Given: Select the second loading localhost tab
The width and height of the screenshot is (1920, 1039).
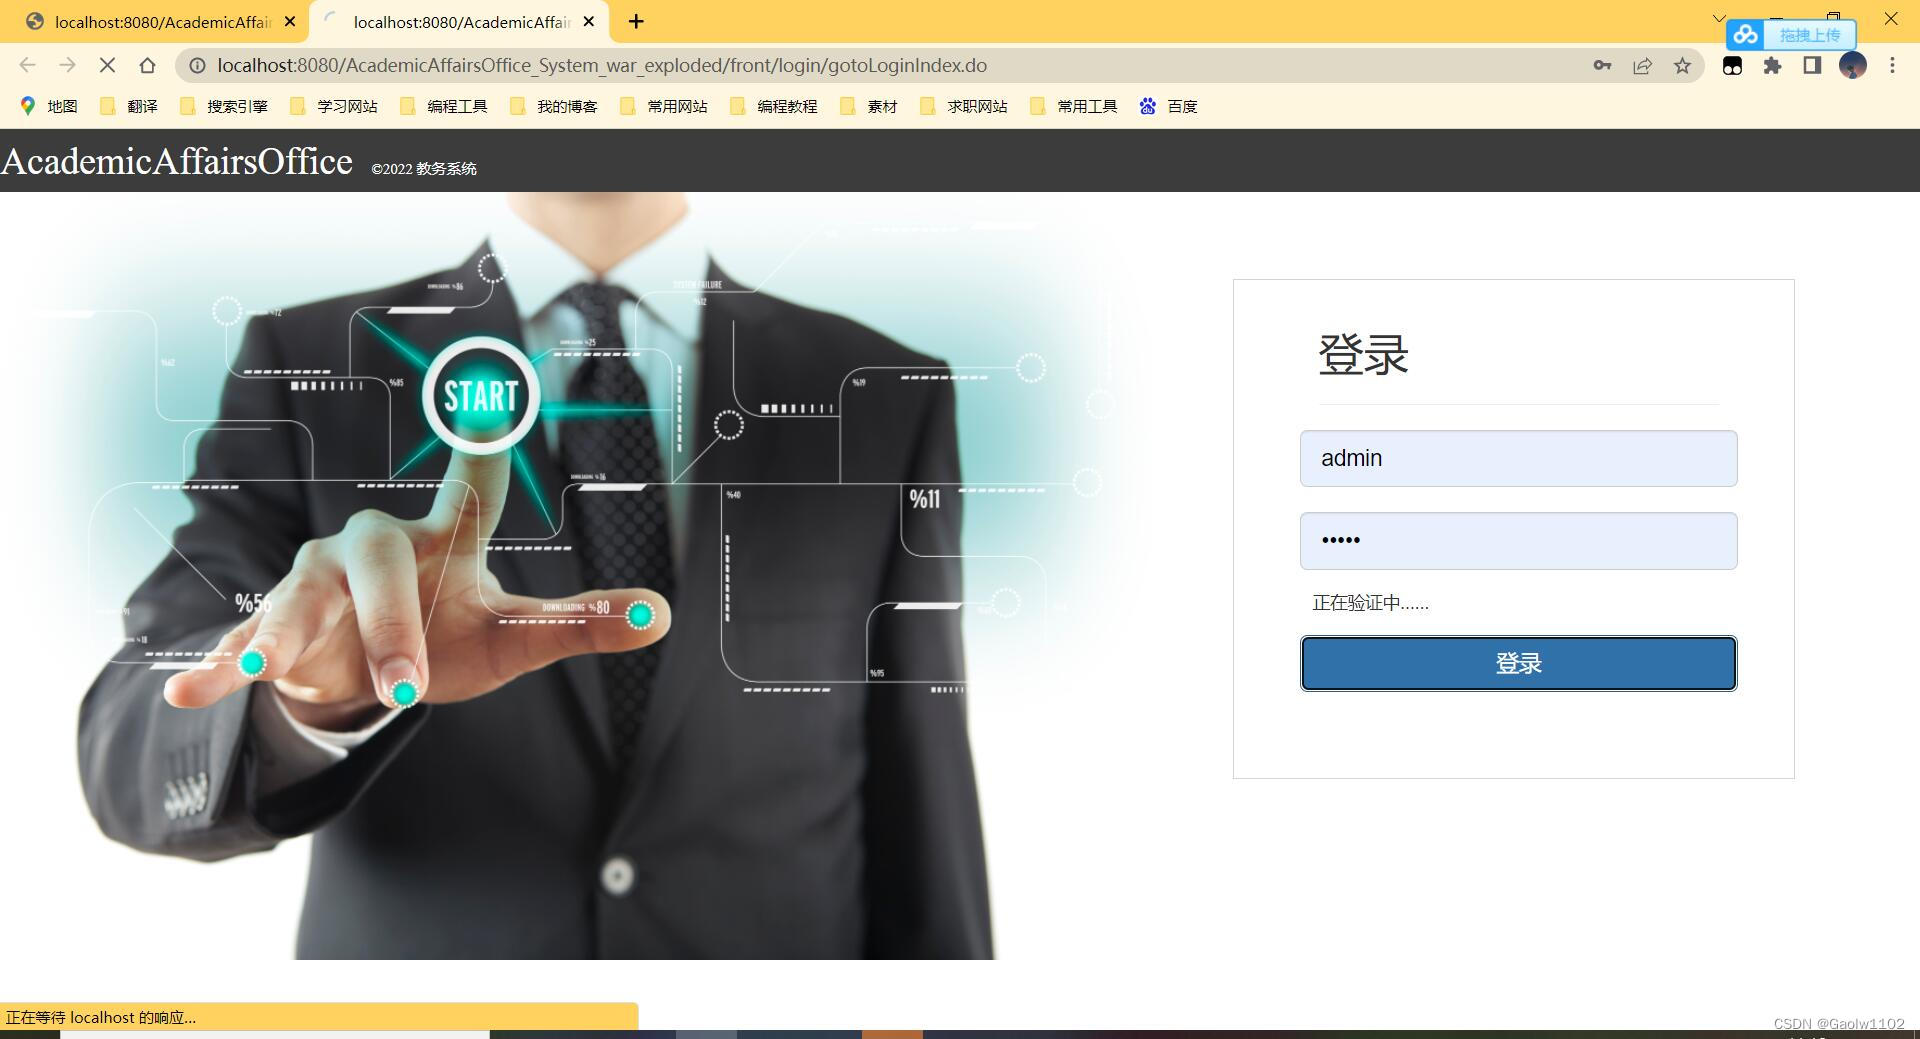Looking at the screenshot, I should [x=459, y=21].
